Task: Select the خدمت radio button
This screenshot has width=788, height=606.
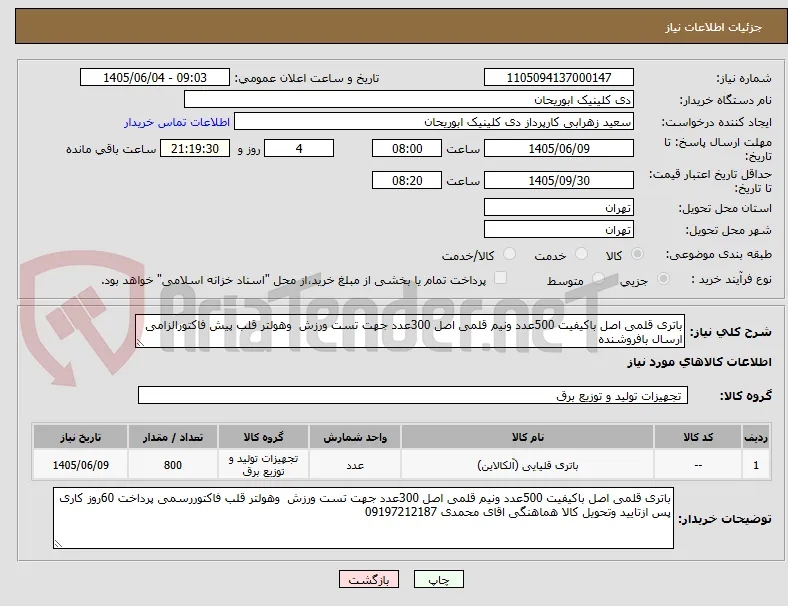Action: pyautogui.click(x=581, y=254)
